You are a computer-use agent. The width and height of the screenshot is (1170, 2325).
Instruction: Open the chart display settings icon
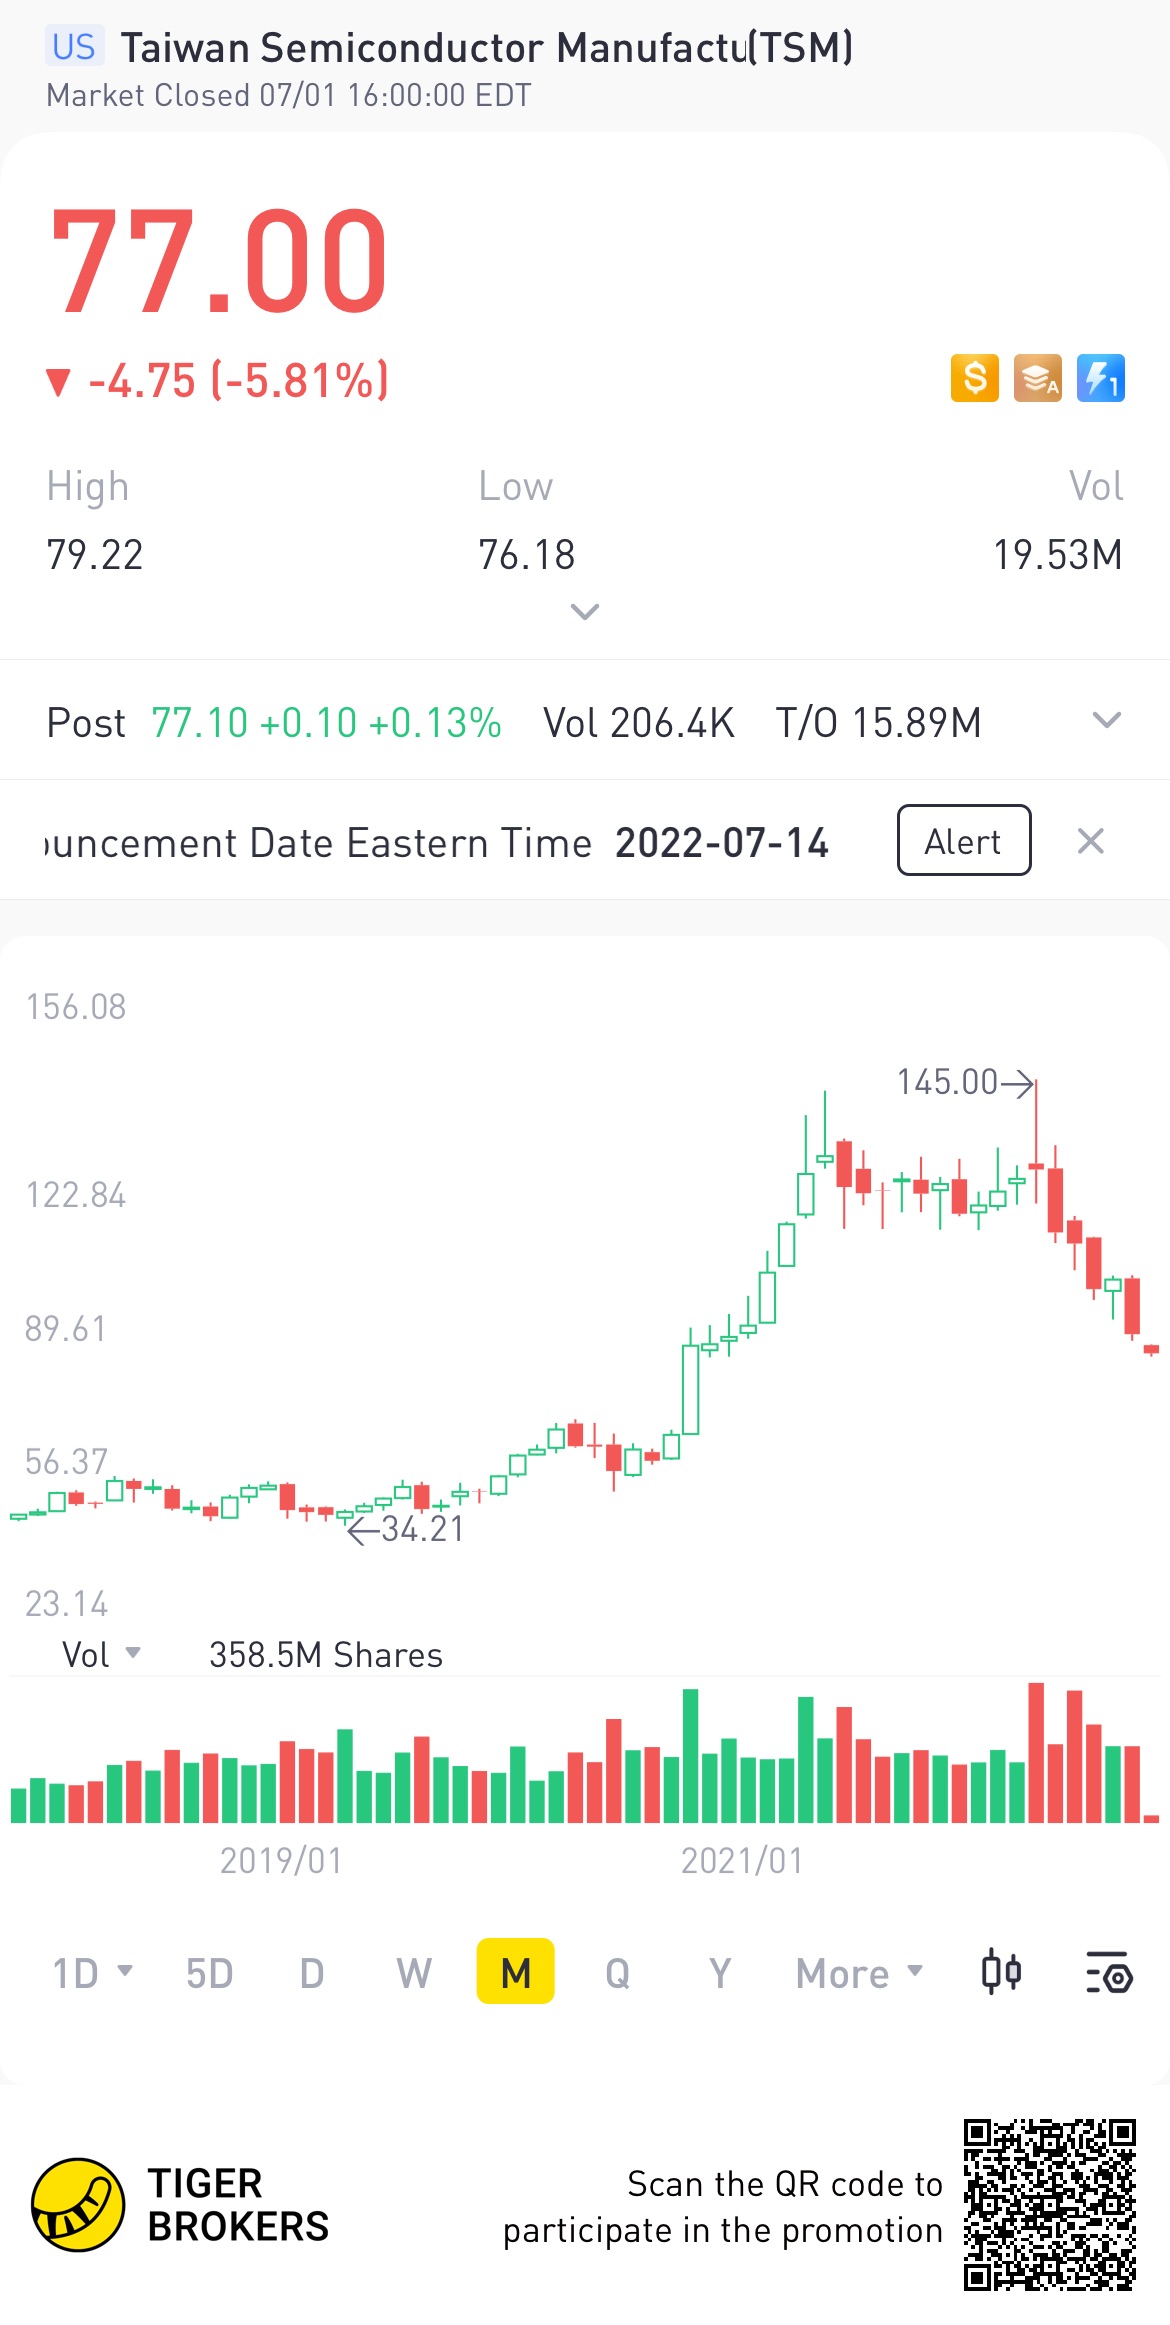click(x=1108, y=1973)
